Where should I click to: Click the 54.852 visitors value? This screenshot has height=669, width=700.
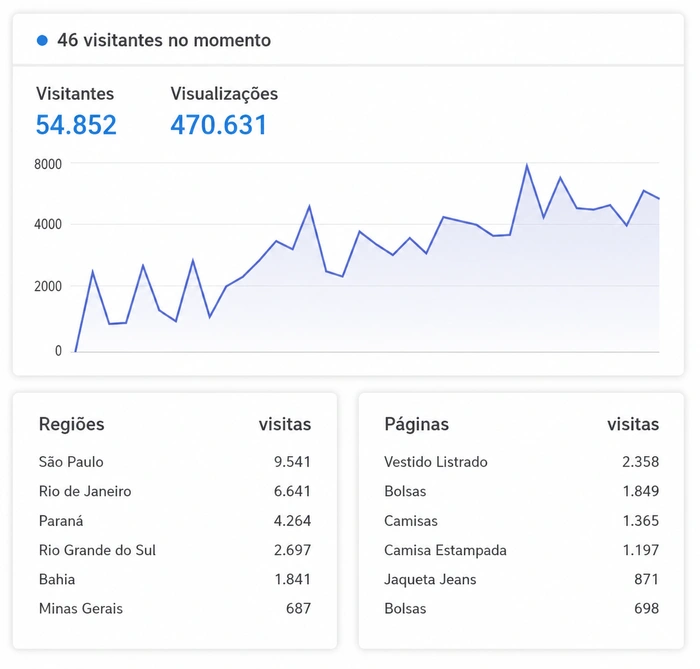point(76,125)
